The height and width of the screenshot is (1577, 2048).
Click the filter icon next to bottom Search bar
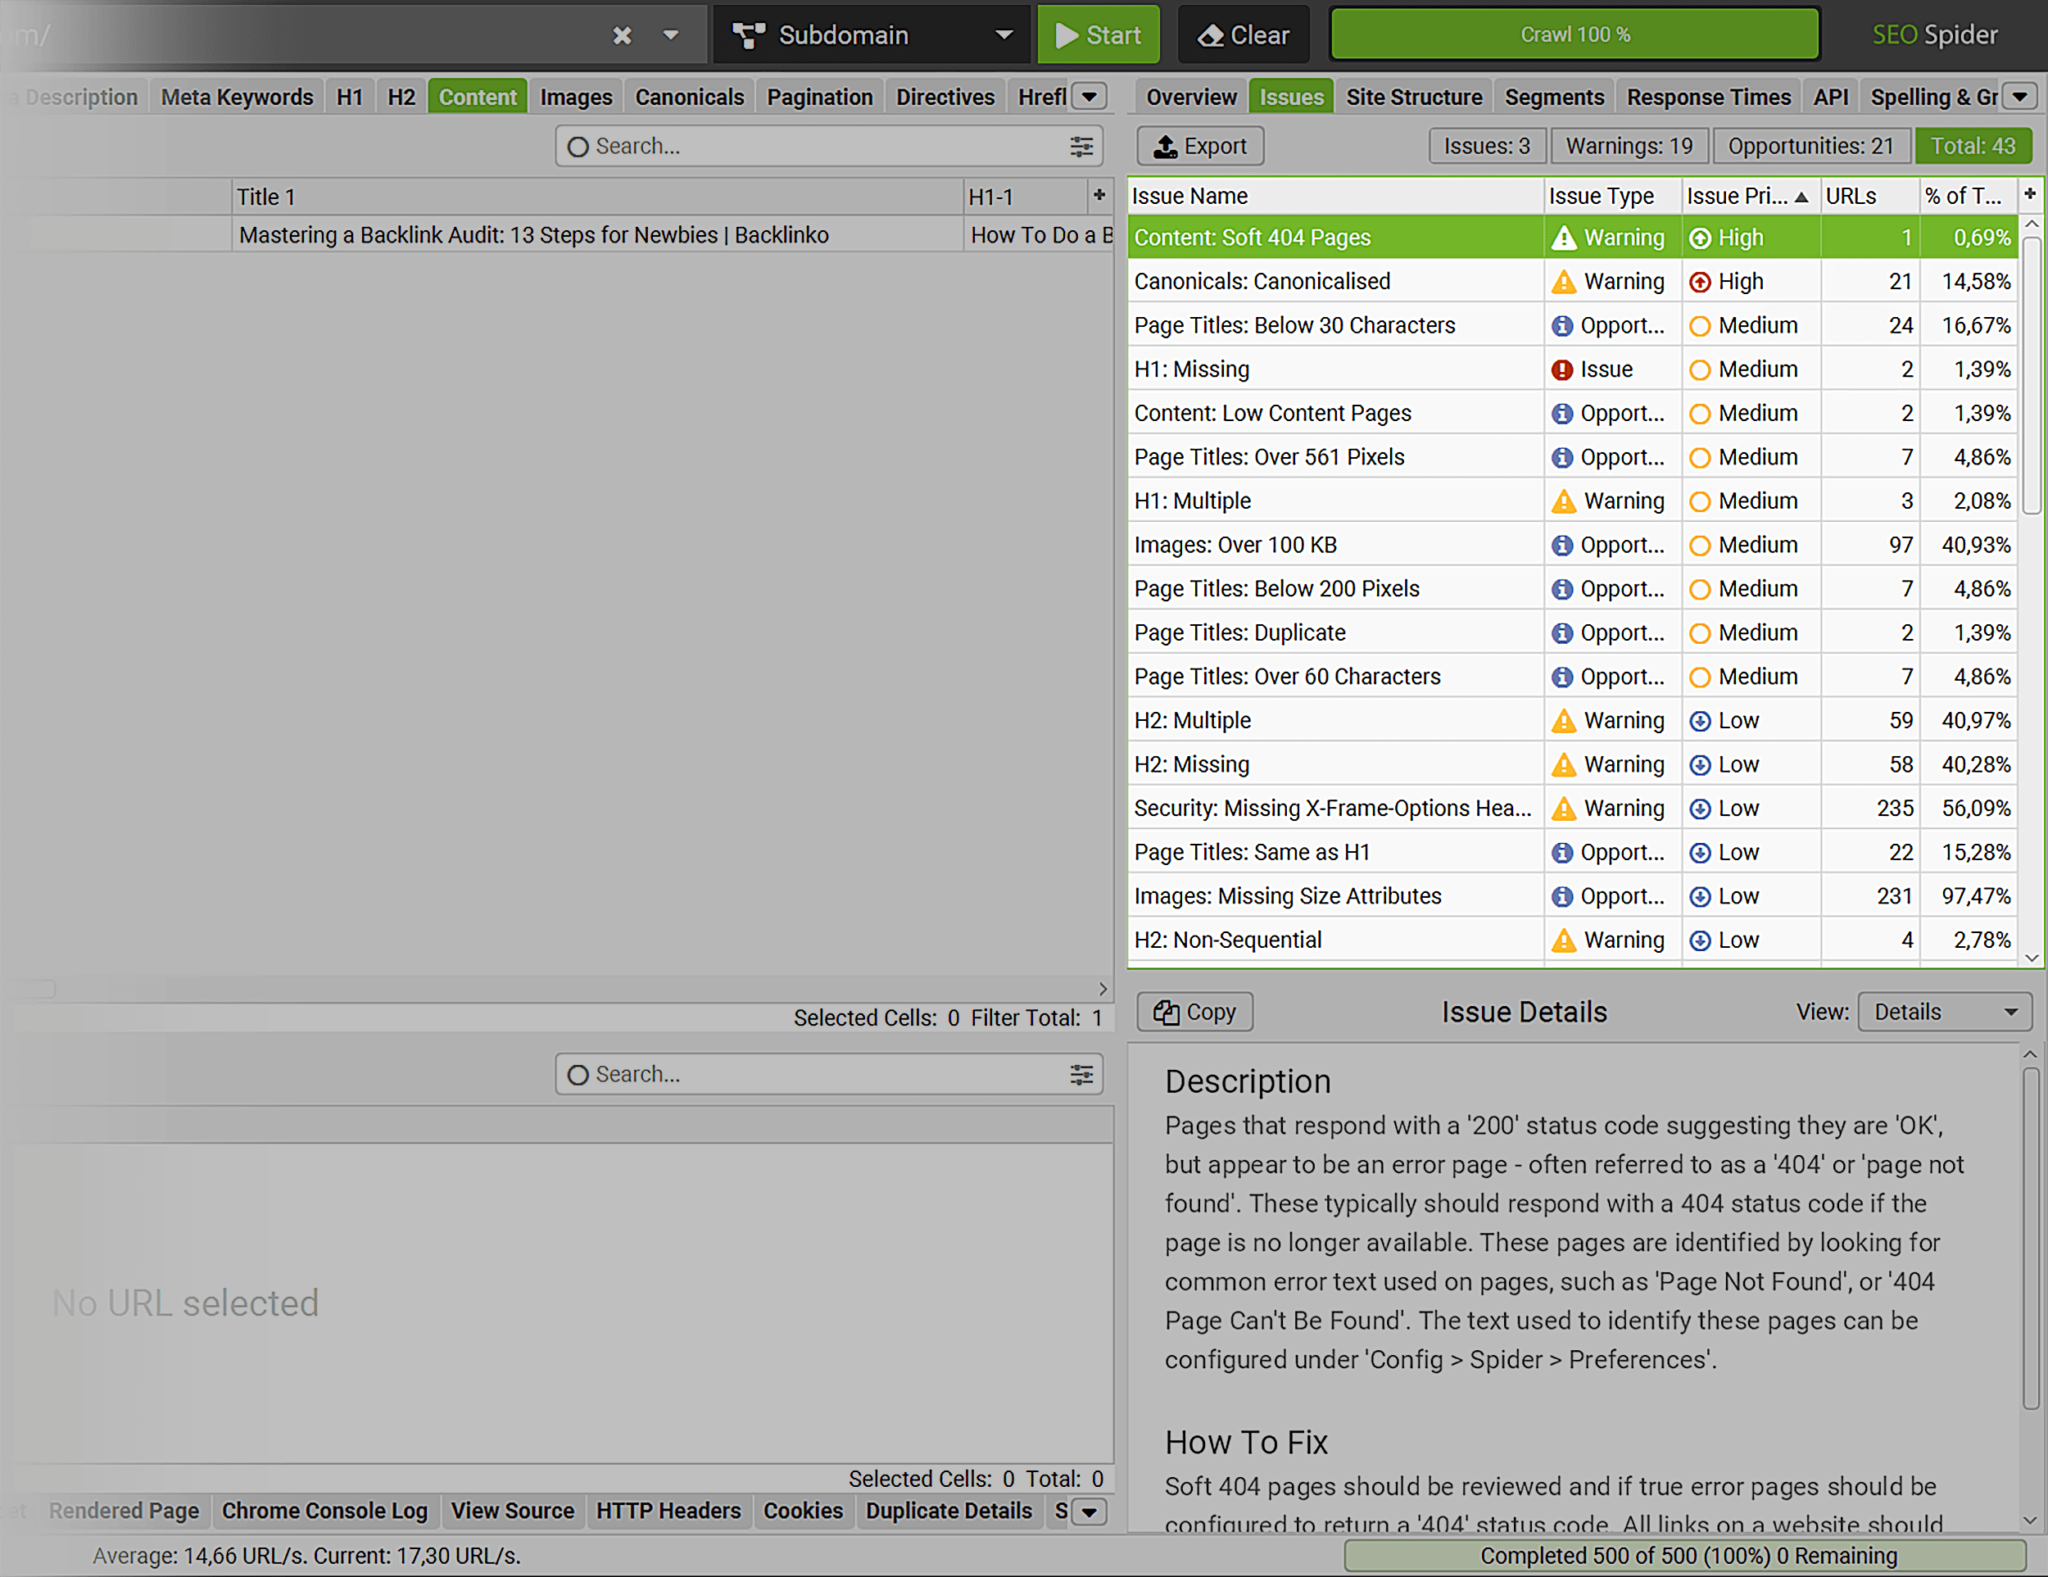[1084, 1073]
